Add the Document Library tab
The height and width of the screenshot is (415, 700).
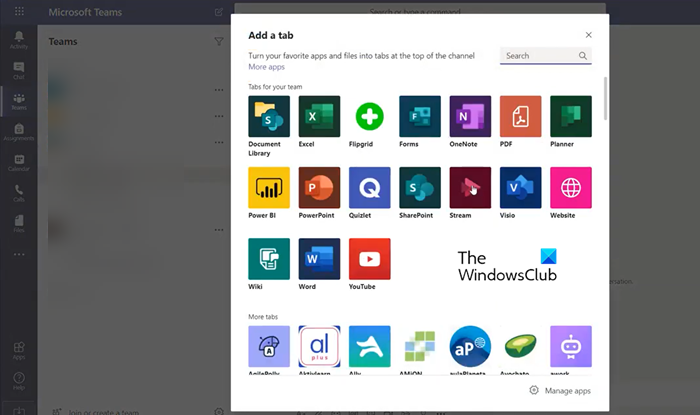point(269,116)
